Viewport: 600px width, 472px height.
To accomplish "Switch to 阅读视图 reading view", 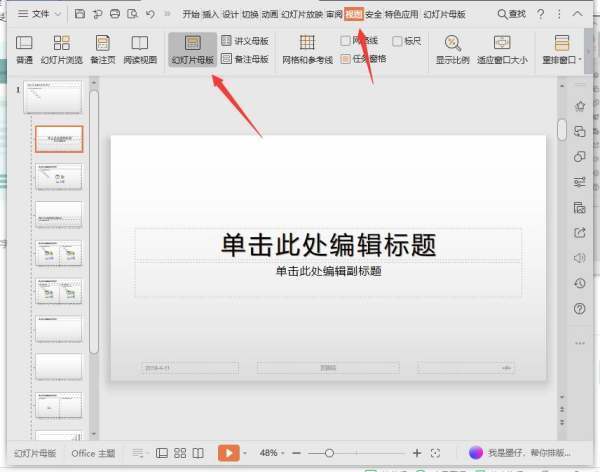I will click(140, 48).
